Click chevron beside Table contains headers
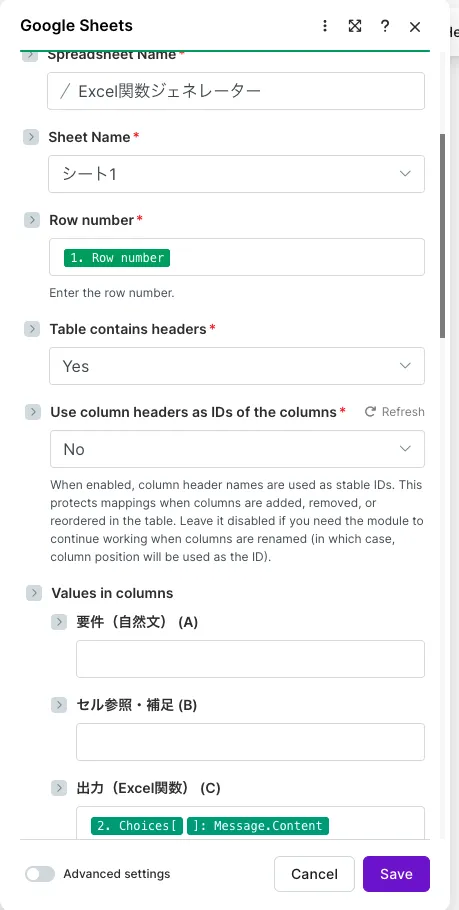 [x=32, y=329]
